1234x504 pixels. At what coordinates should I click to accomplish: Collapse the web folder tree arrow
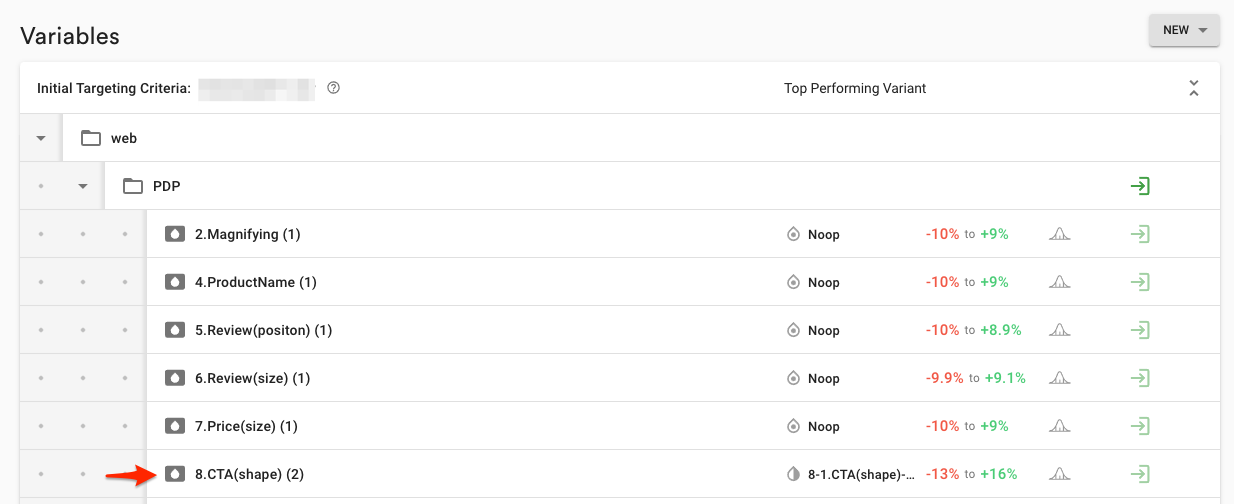pyautogui.click(x=41, y=138)
